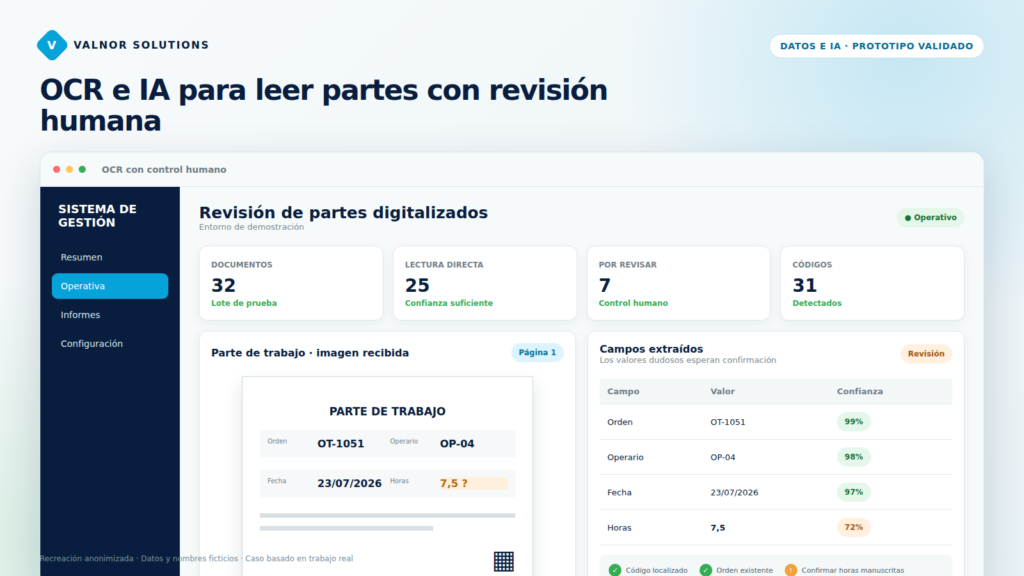Click the Confianza suficiente label
The image size is (1024, 576).
point(449,303)
